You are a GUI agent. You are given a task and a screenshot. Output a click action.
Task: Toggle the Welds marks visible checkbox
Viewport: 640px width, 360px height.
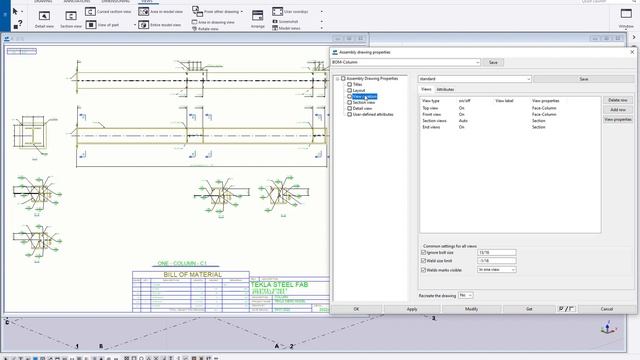click(x=423, y=270)
